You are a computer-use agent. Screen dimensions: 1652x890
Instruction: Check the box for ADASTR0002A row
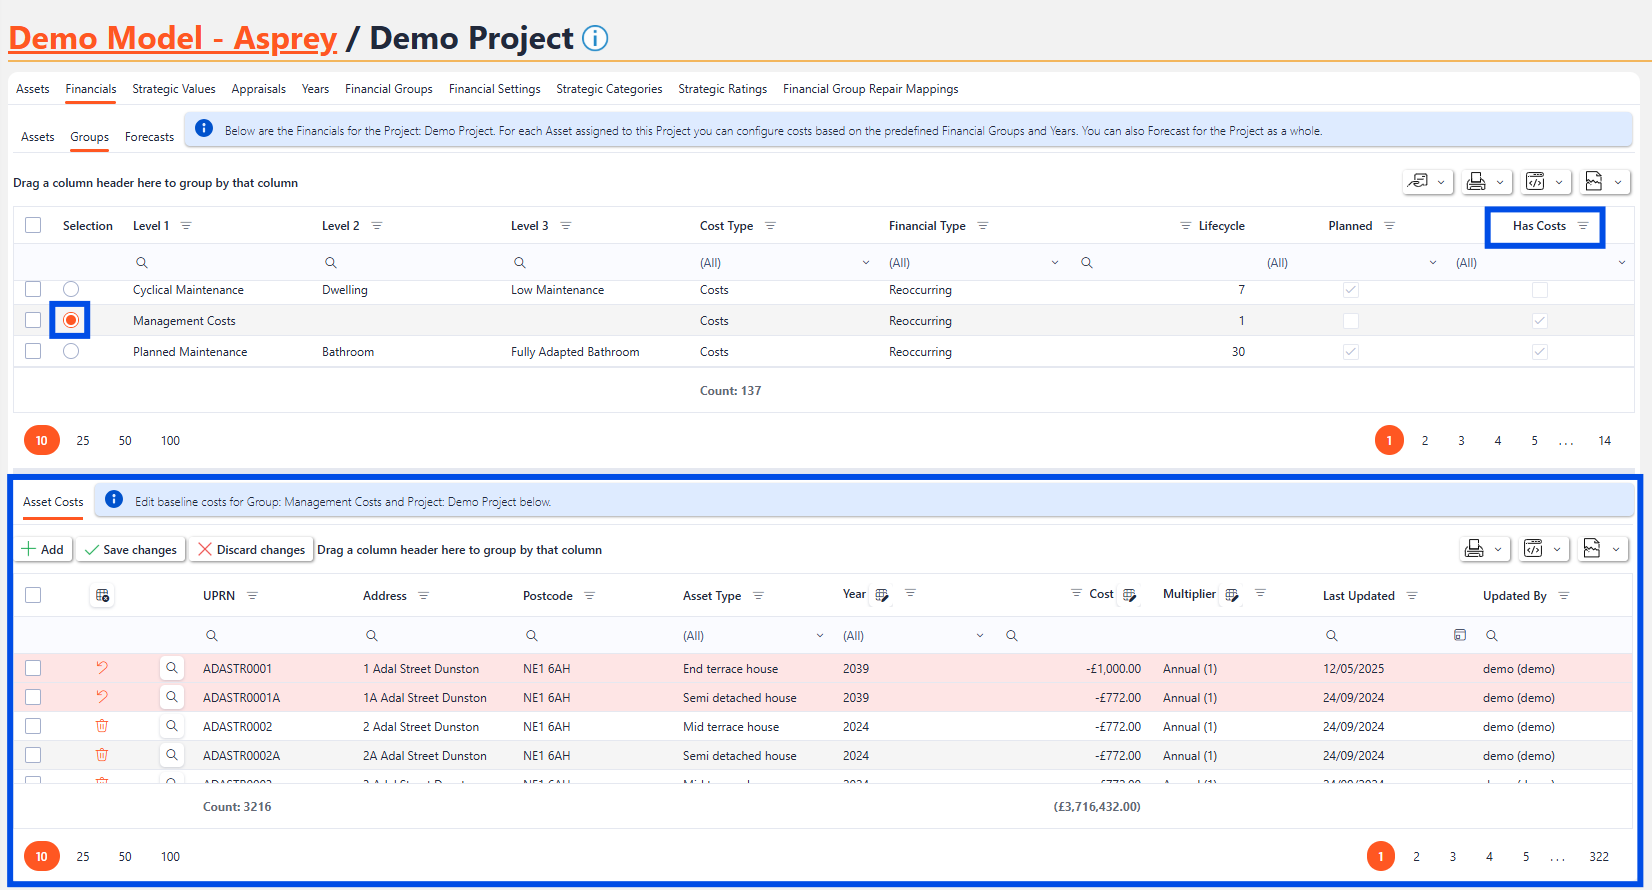[x=33, y=756]
